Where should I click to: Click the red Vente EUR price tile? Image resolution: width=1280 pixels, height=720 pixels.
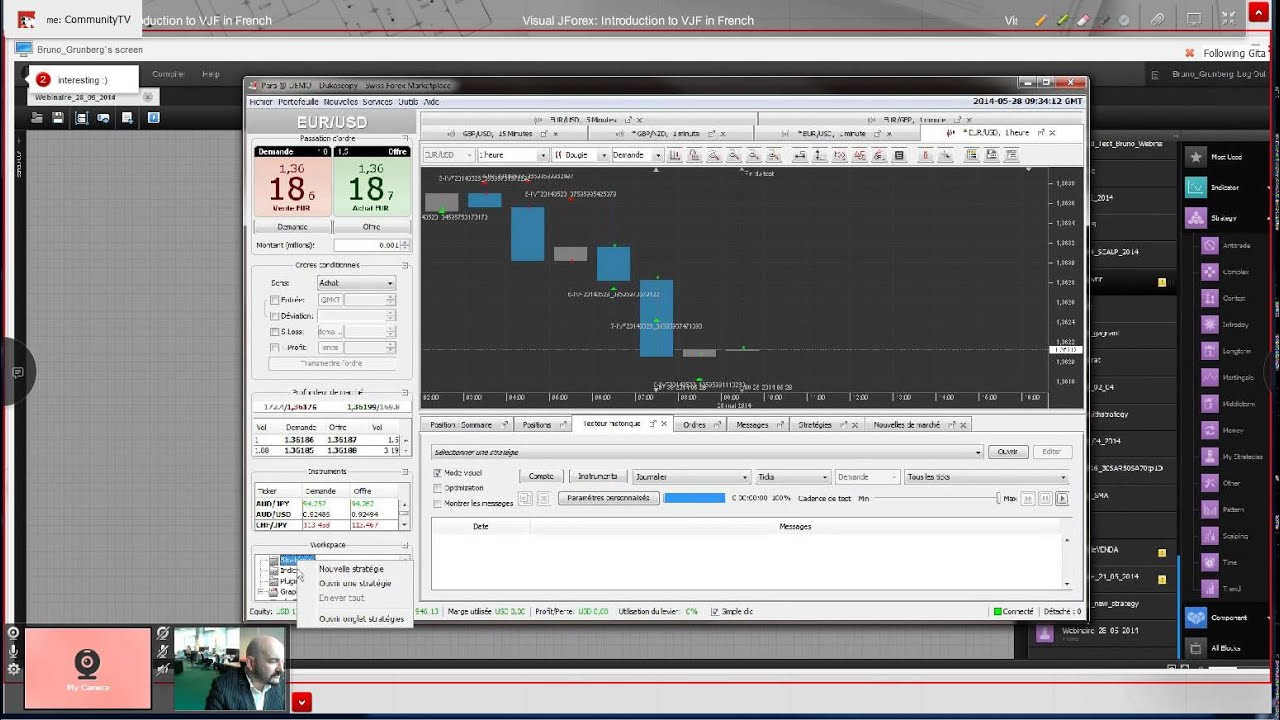[292, 181]
